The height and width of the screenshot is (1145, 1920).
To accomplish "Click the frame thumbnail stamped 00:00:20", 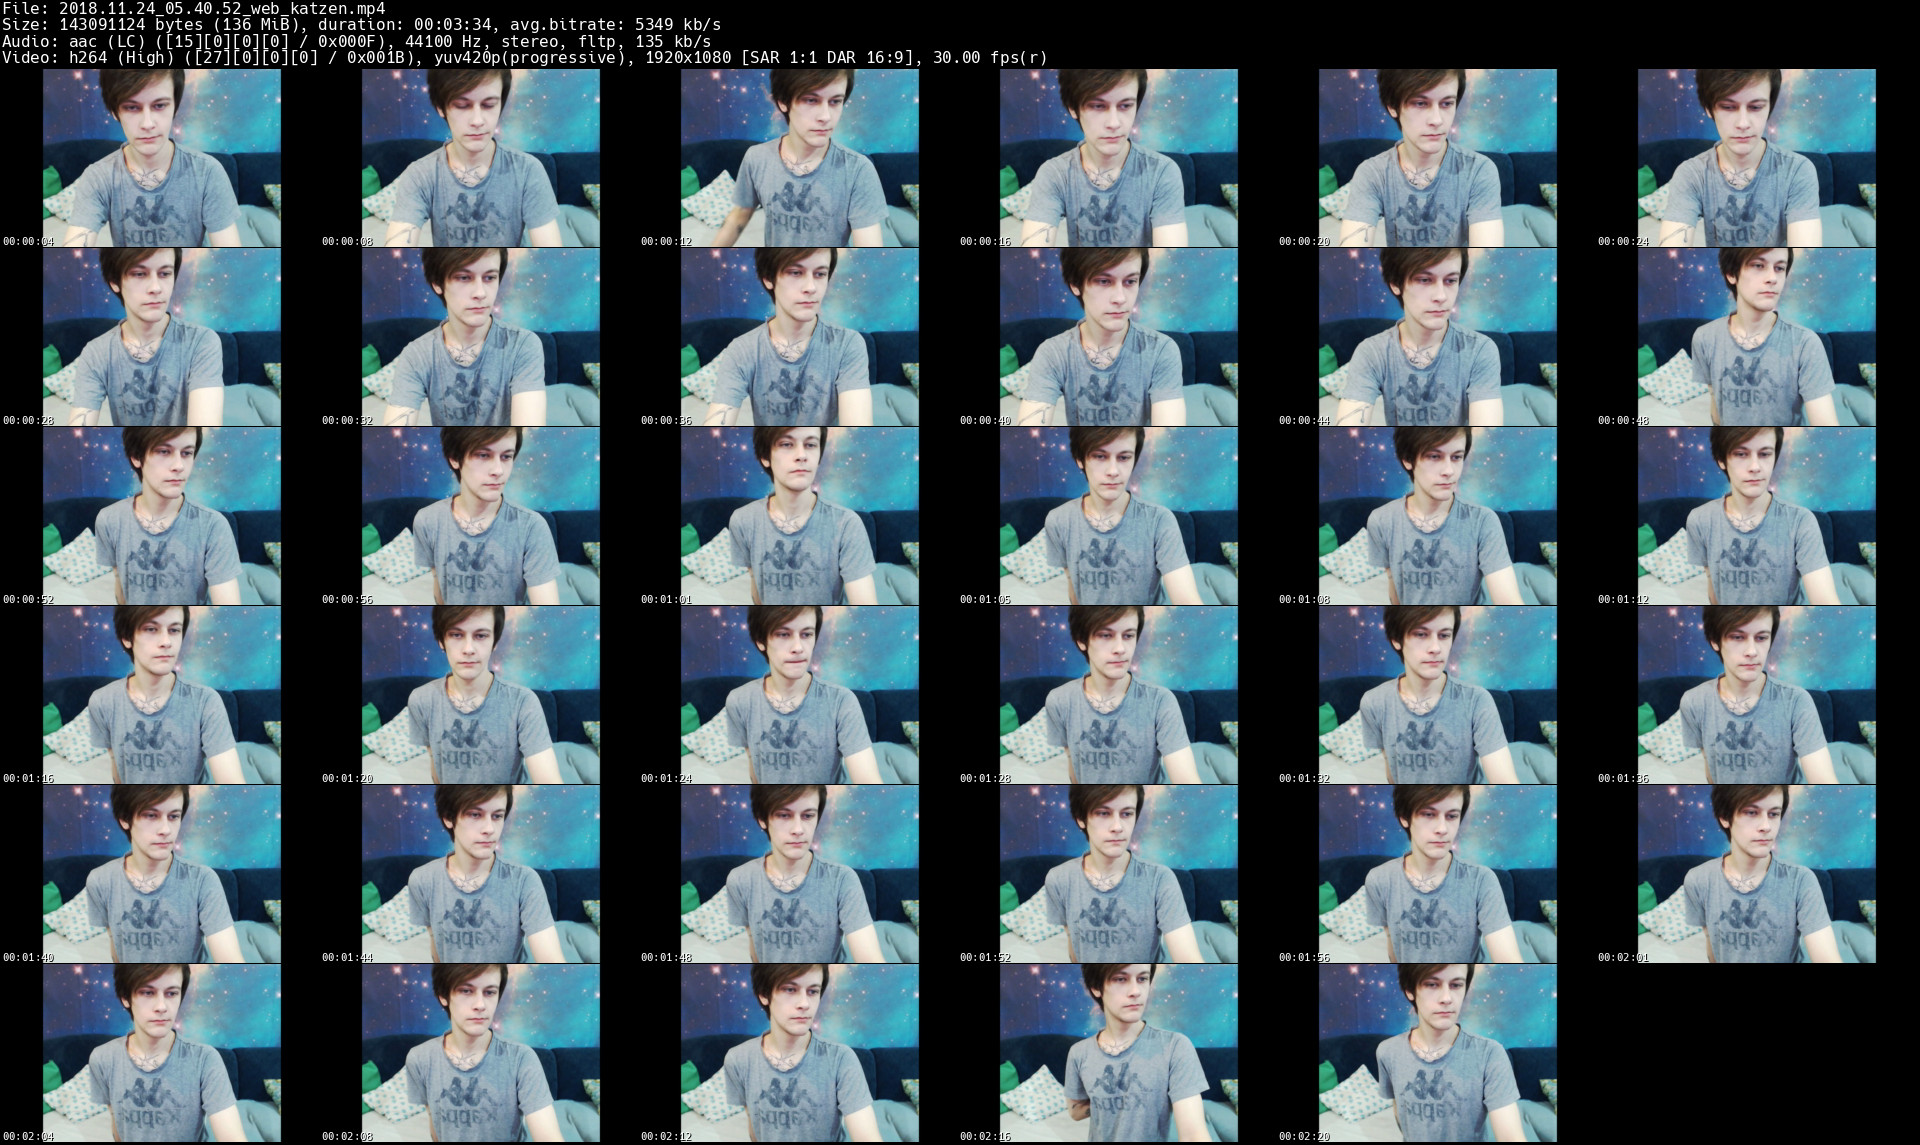I will click(x=1438, y=158).
